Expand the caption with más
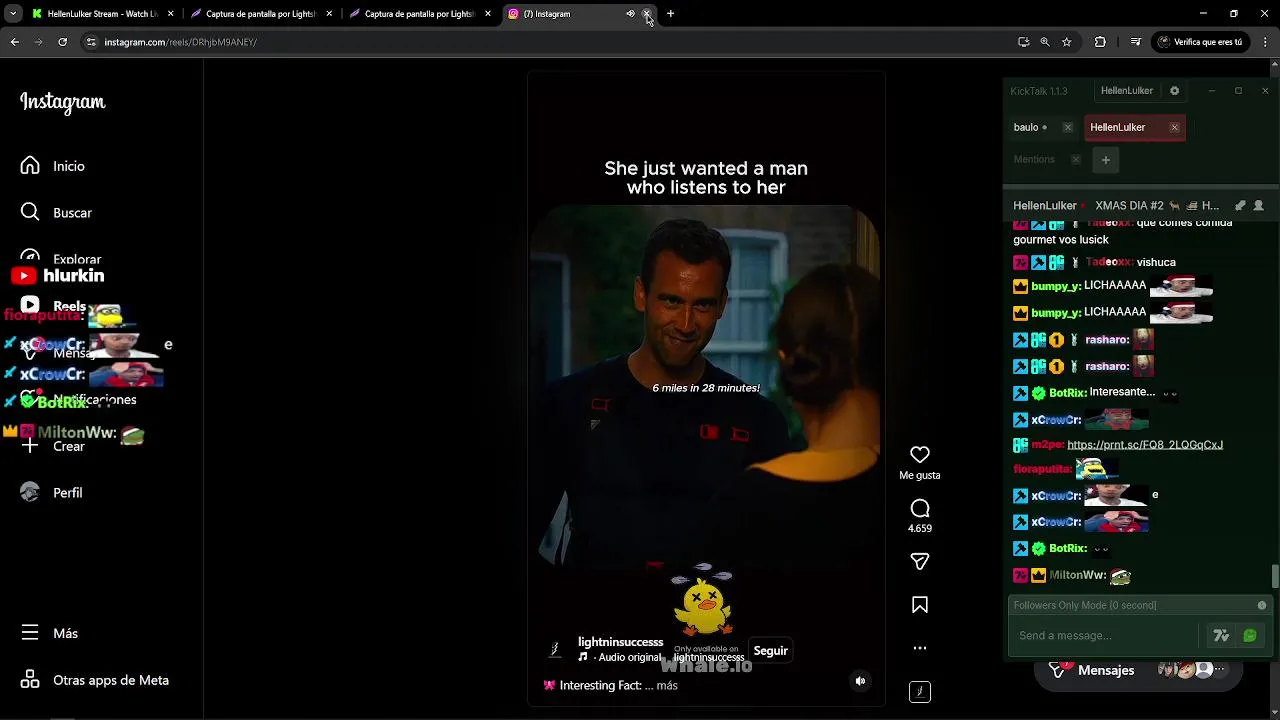 pyautogui.click(x=667, y=686)
